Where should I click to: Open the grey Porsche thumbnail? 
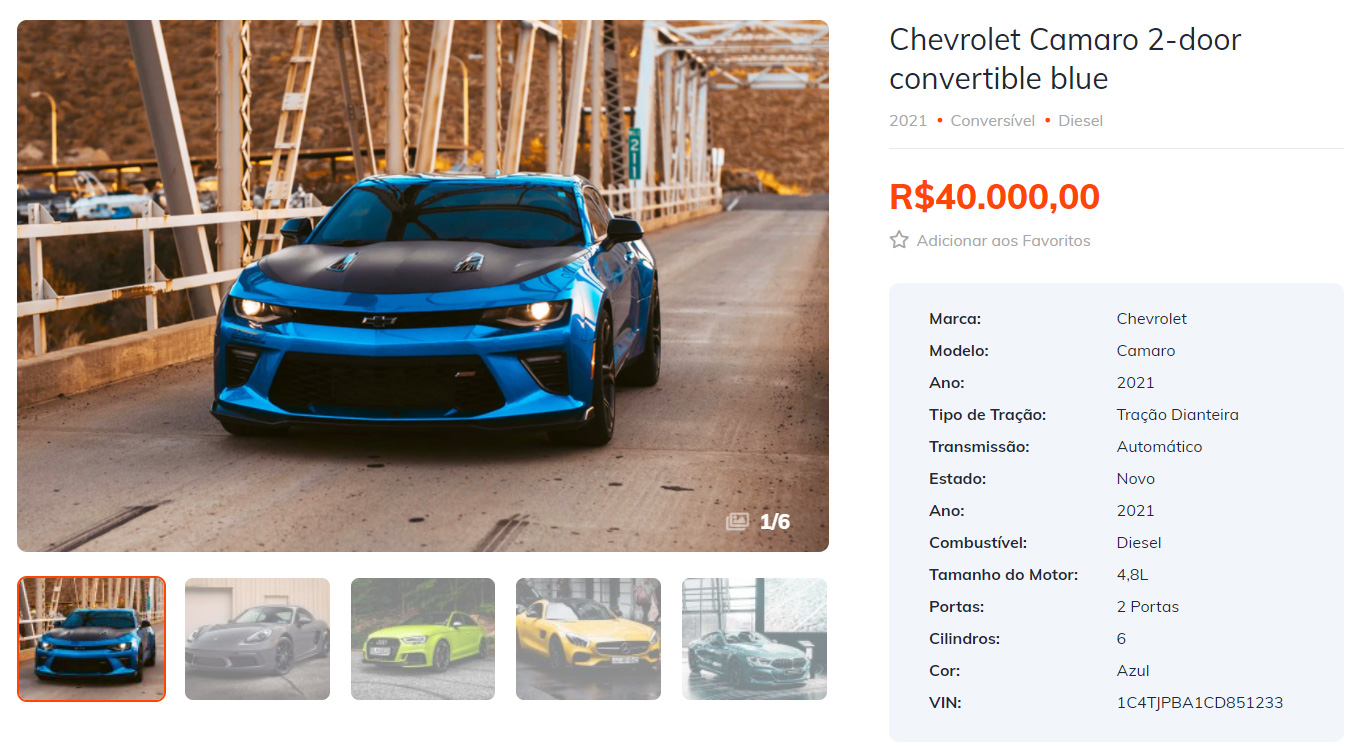click(257, 639)
